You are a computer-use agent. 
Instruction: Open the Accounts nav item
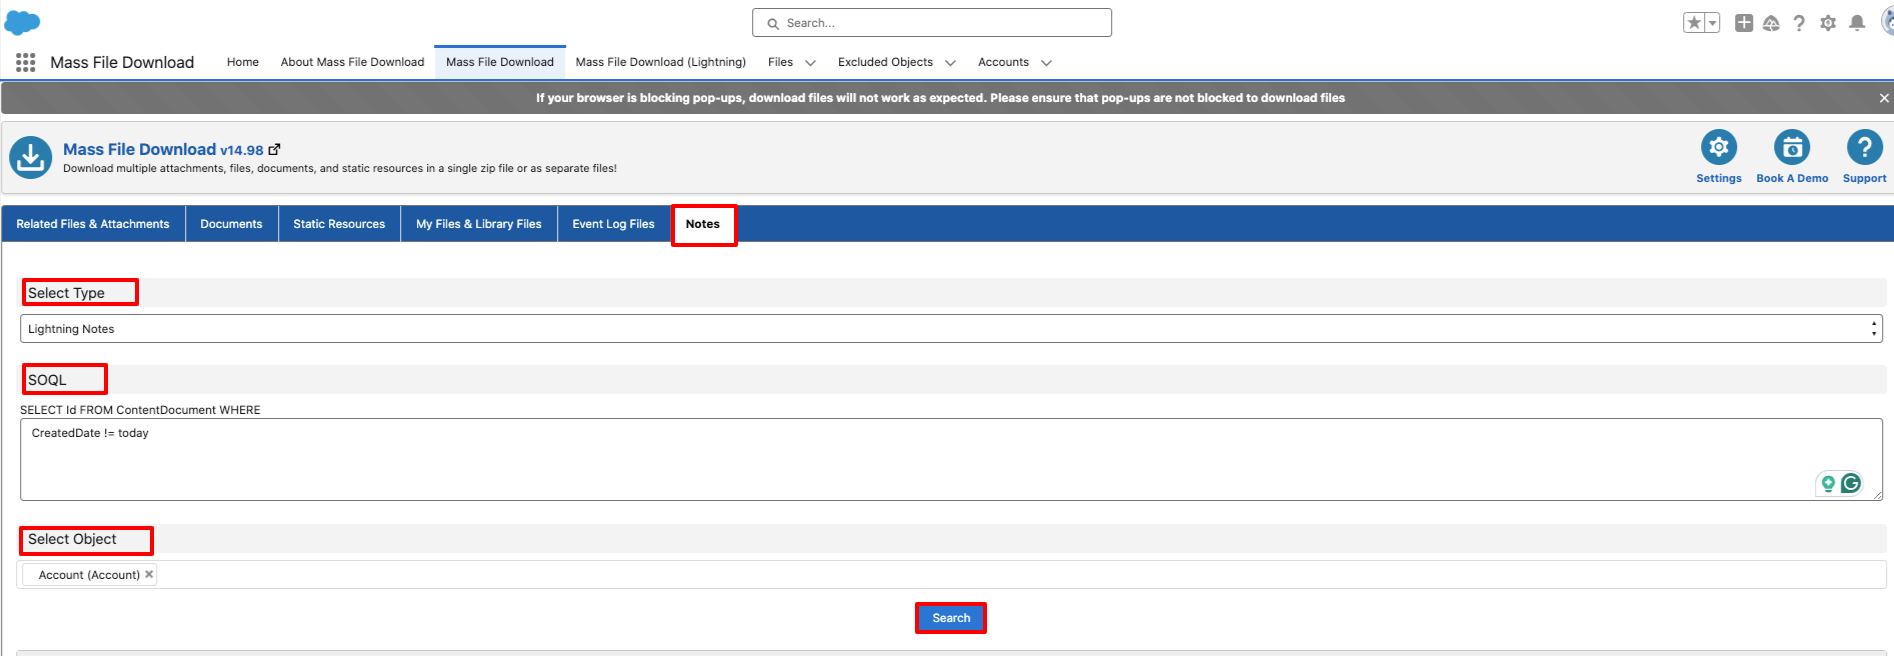click(x=1003, y=62)
